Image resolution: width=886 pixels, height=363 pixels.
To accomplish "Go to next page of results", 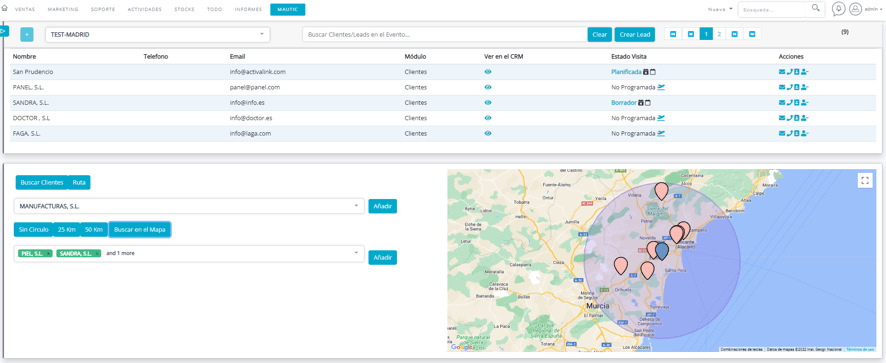I will 734,34.
